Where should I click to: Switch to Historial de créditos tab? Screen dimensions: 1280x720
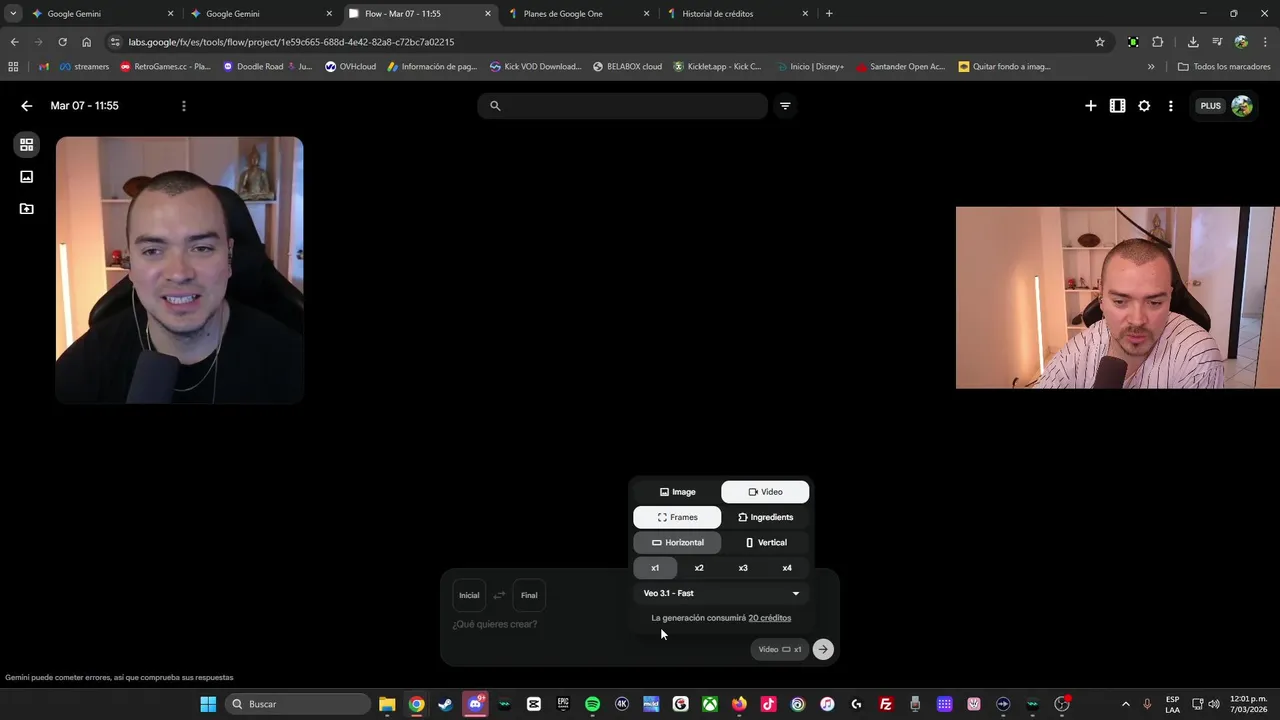click(738, 14)
